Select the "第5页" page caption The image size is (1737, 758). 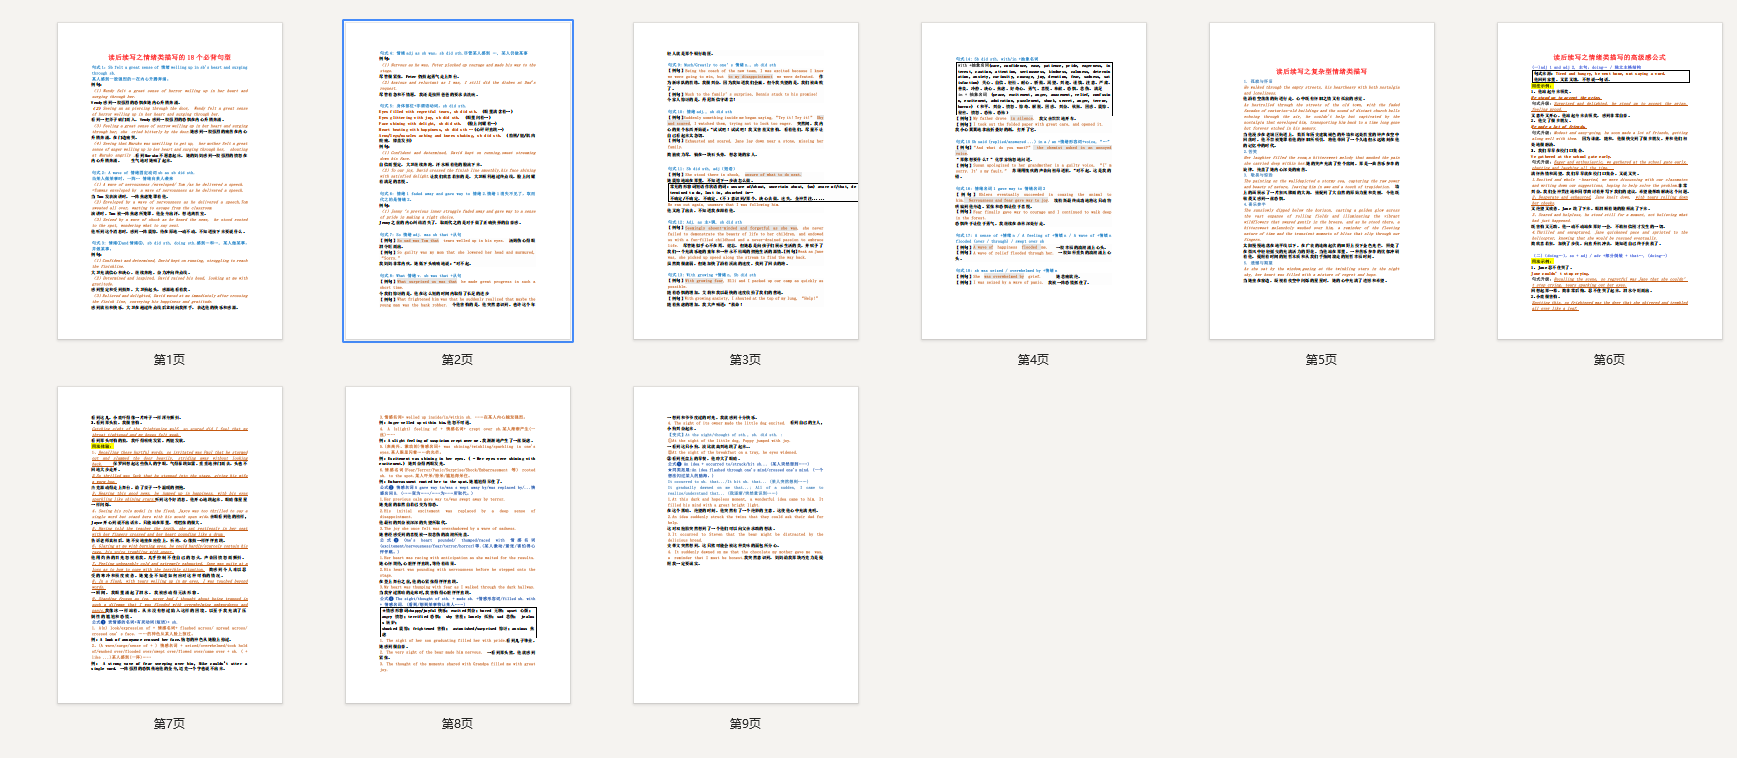point(1322,360)
